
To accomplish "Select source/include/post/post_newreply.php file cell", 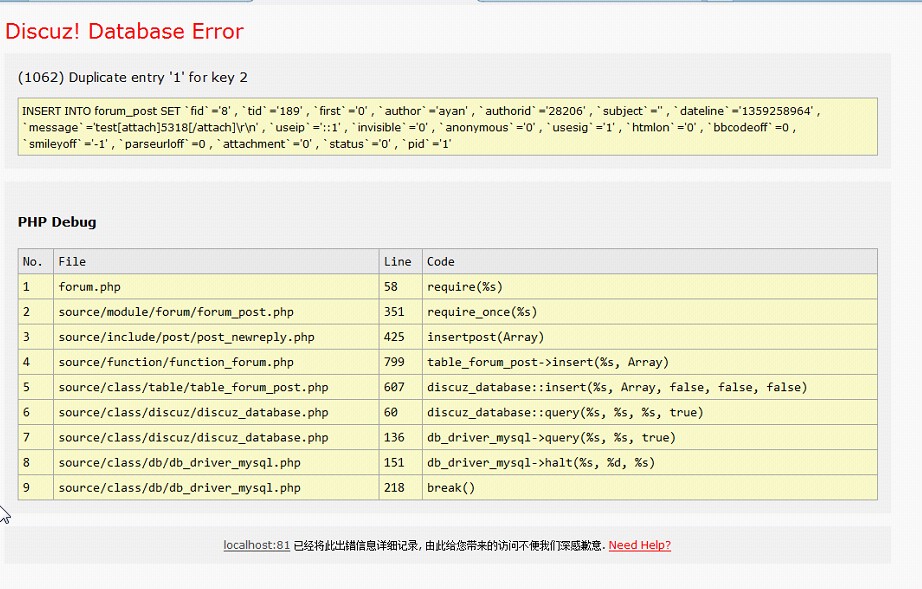I will (x=216, y=337).
